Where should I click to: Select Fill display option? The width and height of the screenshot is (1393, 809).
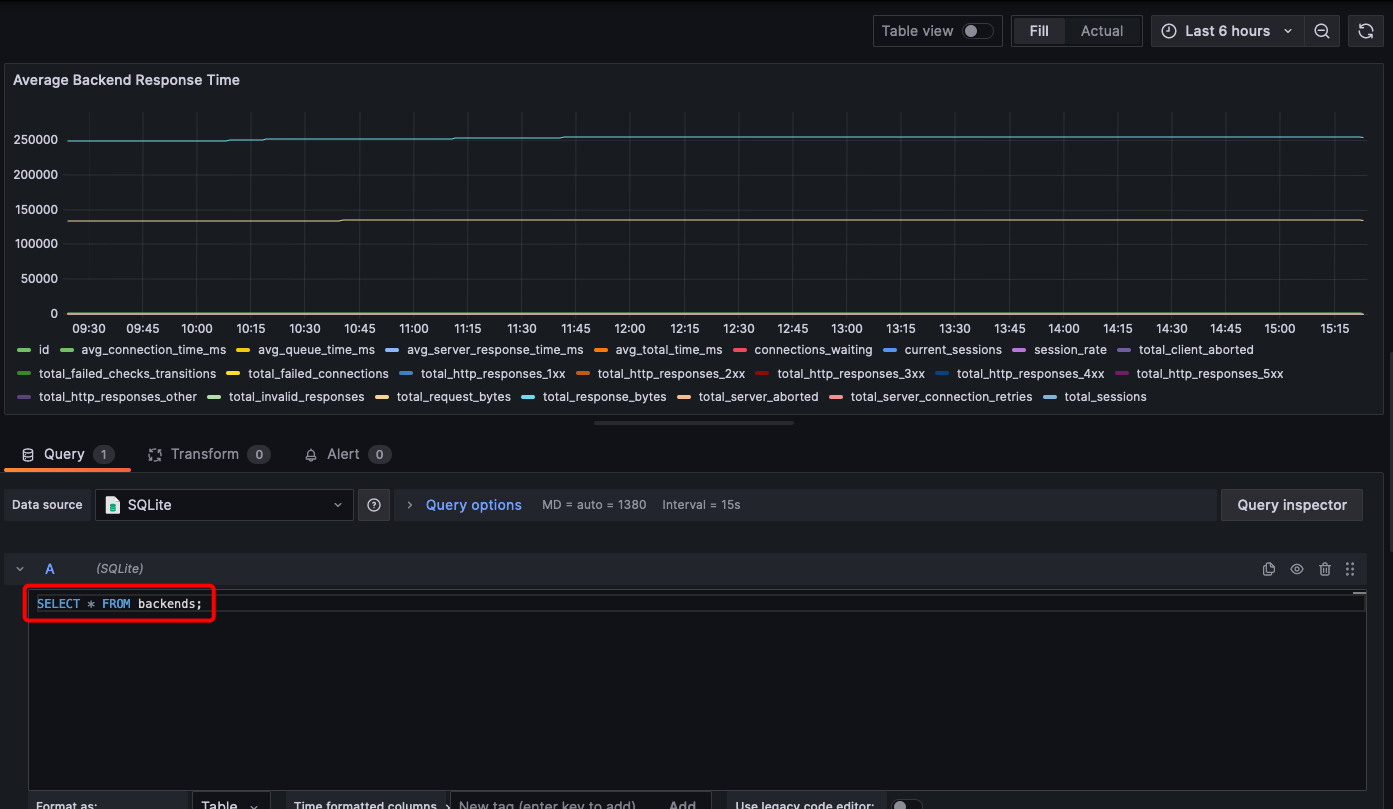coord(1039,31)
